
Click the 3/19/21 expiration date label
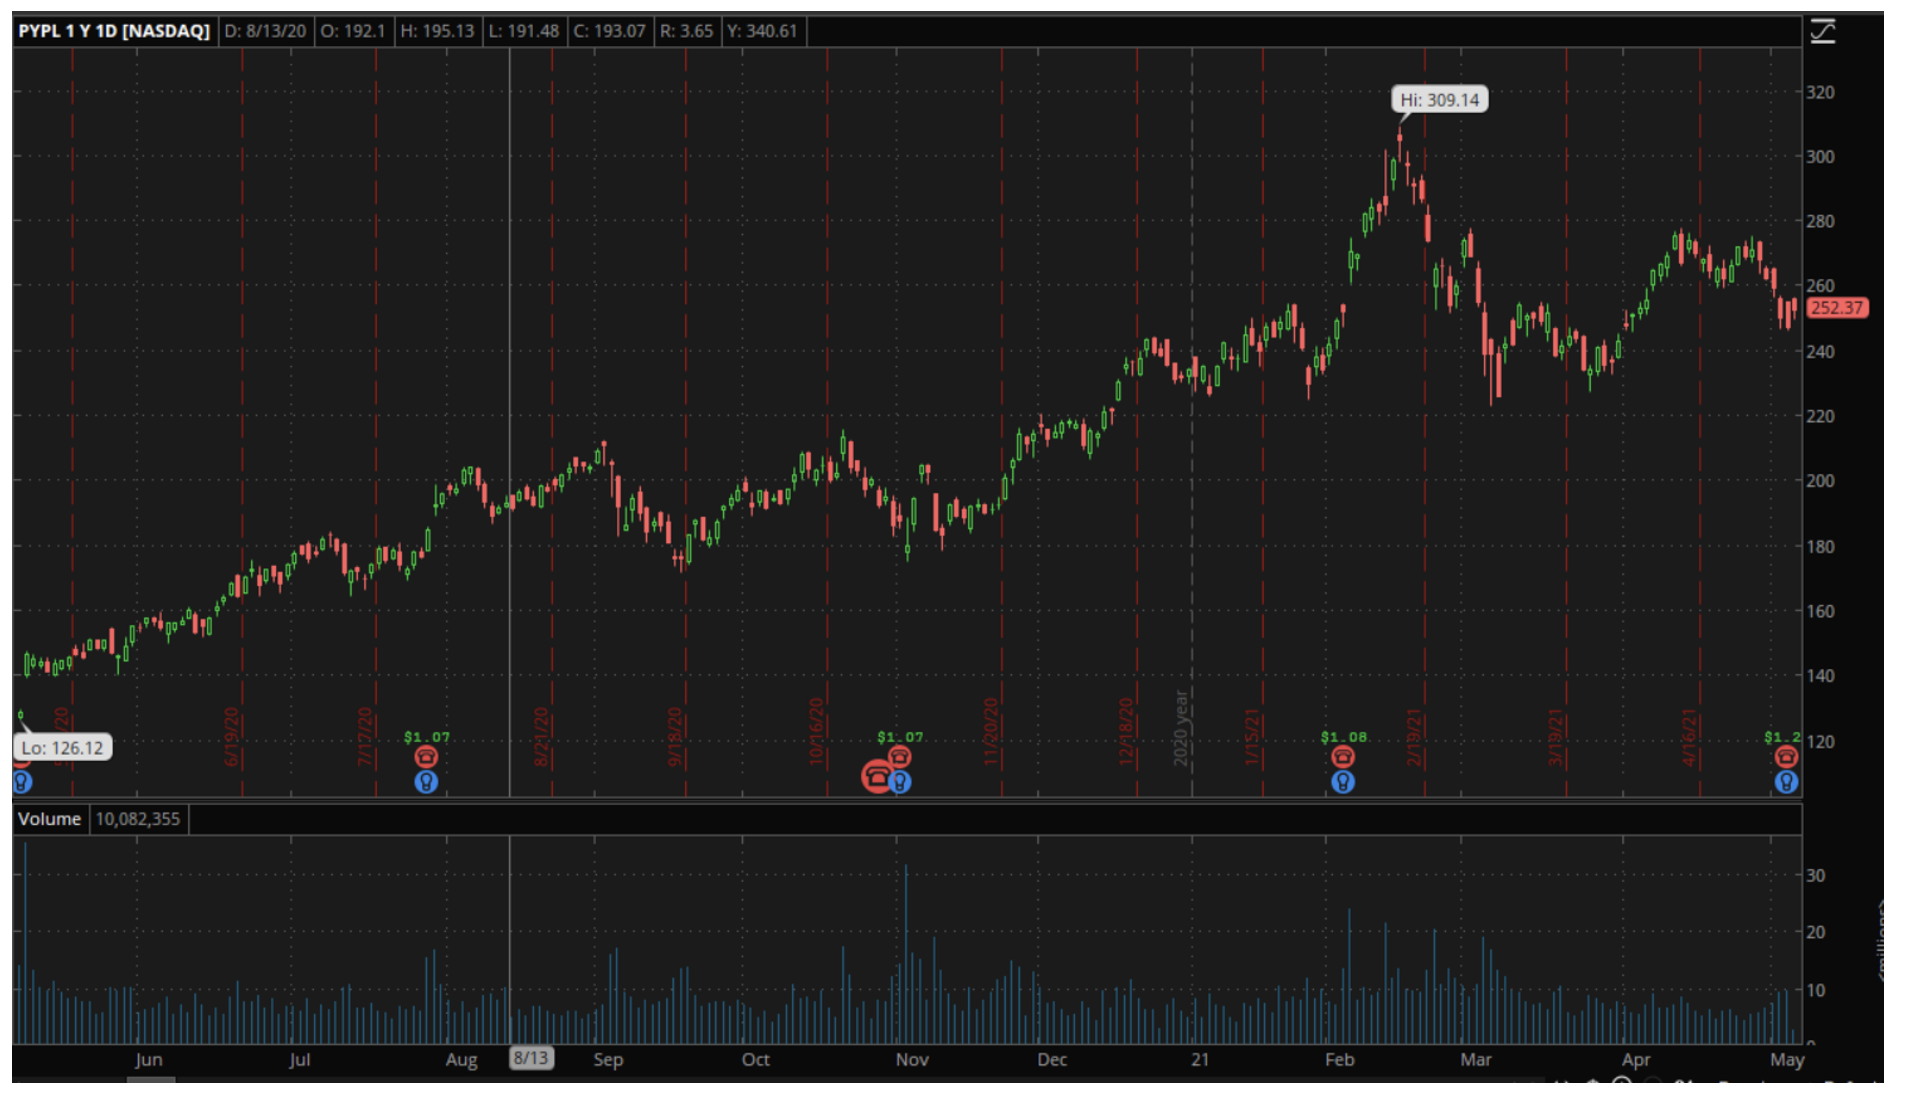(x=1555, y=737)
